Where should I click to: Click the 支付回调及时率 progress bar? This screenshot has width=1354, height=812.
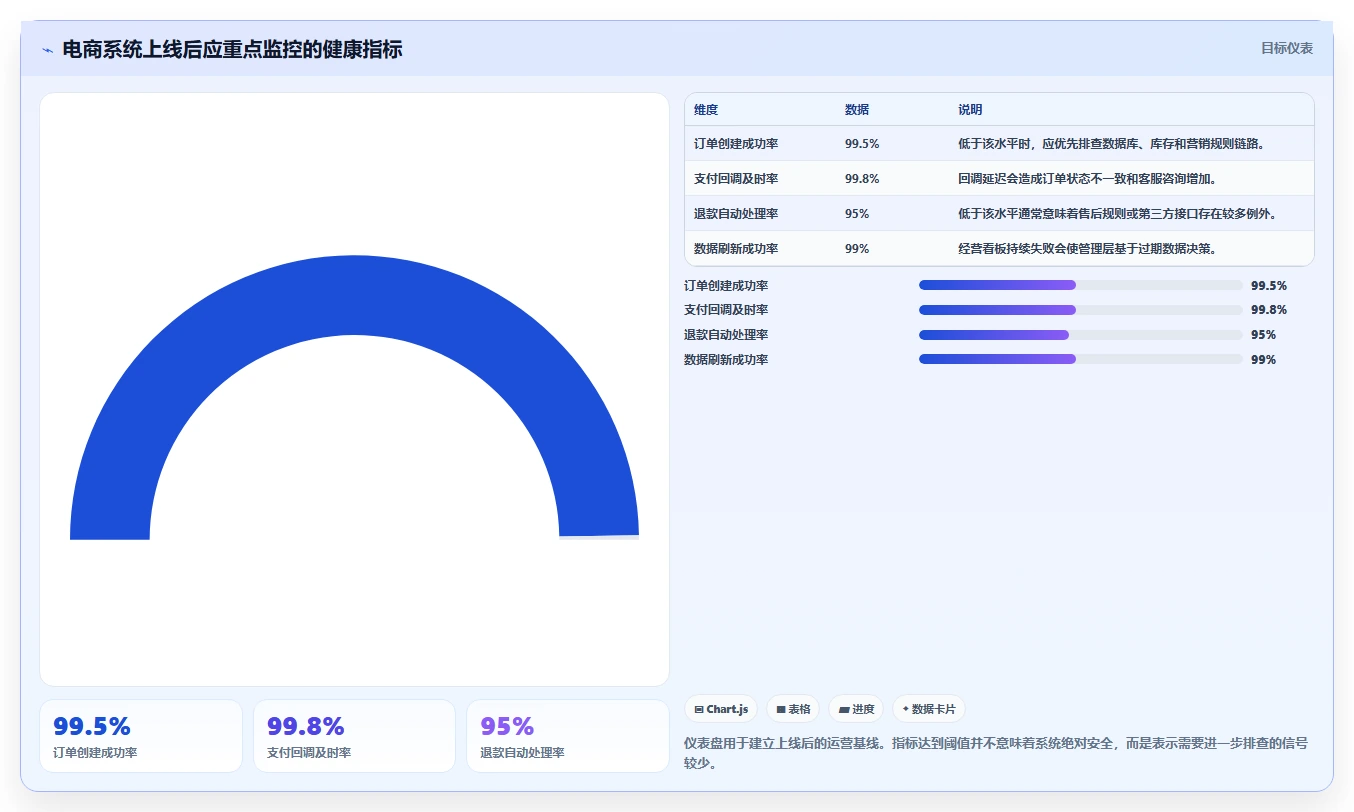click(1080, 310)
